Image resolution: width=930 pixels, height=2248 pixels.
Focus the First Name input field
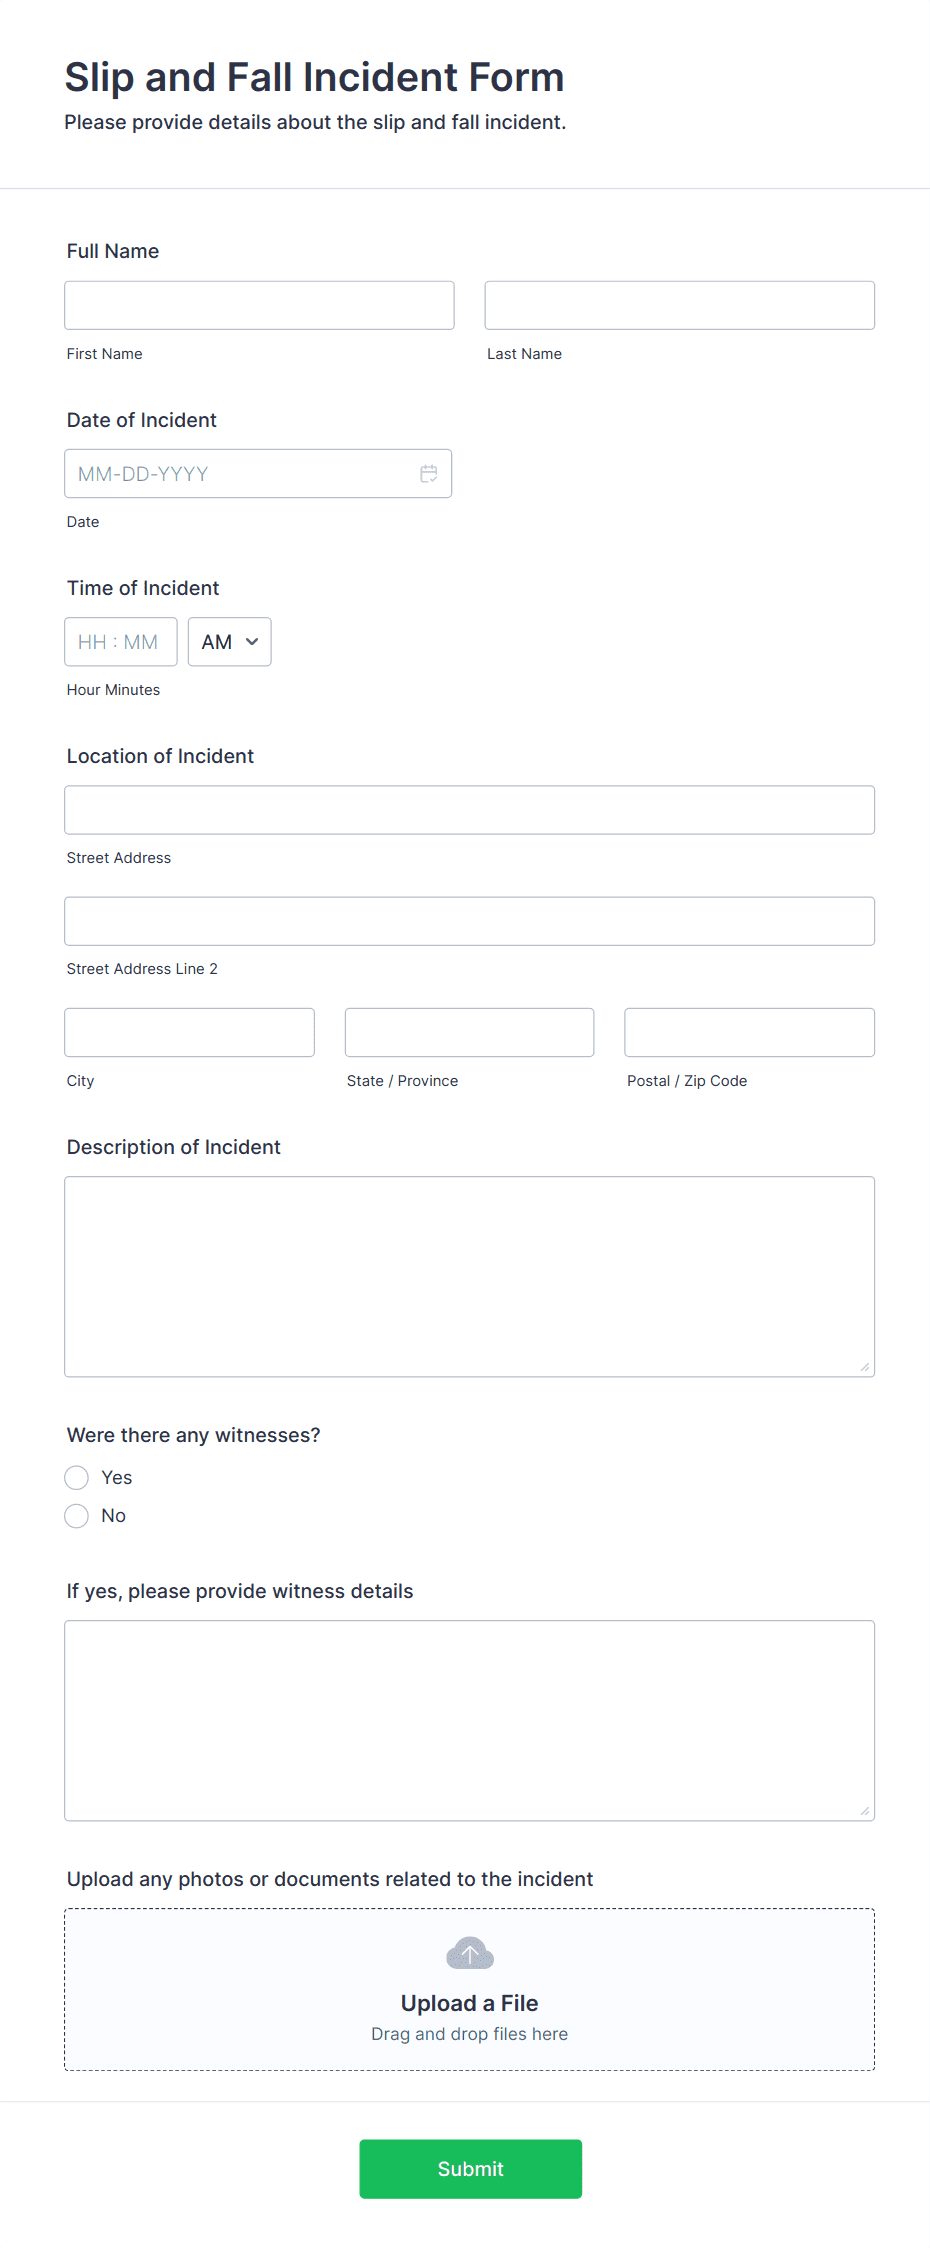click(x=259, y=305)
